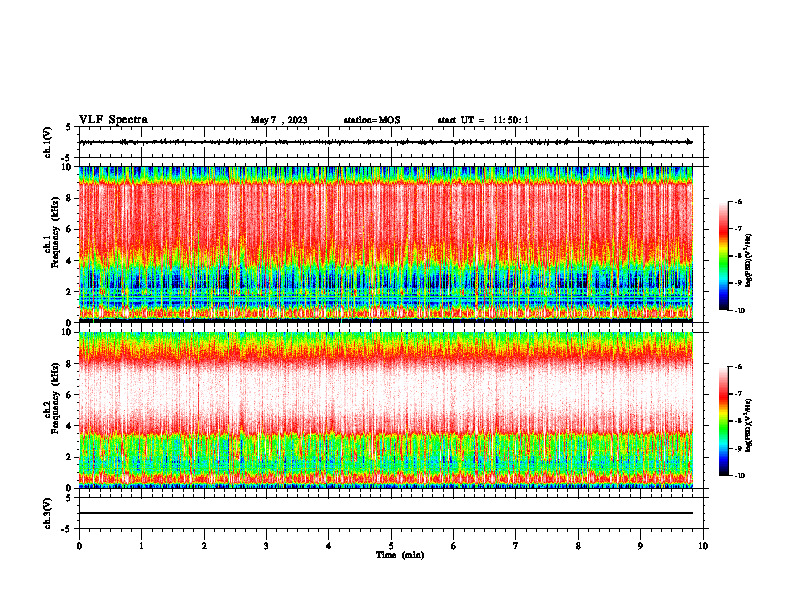Viewport: 792px width, 612px height.
Task: Click the station=MOS label
Action: pos(372,120)
